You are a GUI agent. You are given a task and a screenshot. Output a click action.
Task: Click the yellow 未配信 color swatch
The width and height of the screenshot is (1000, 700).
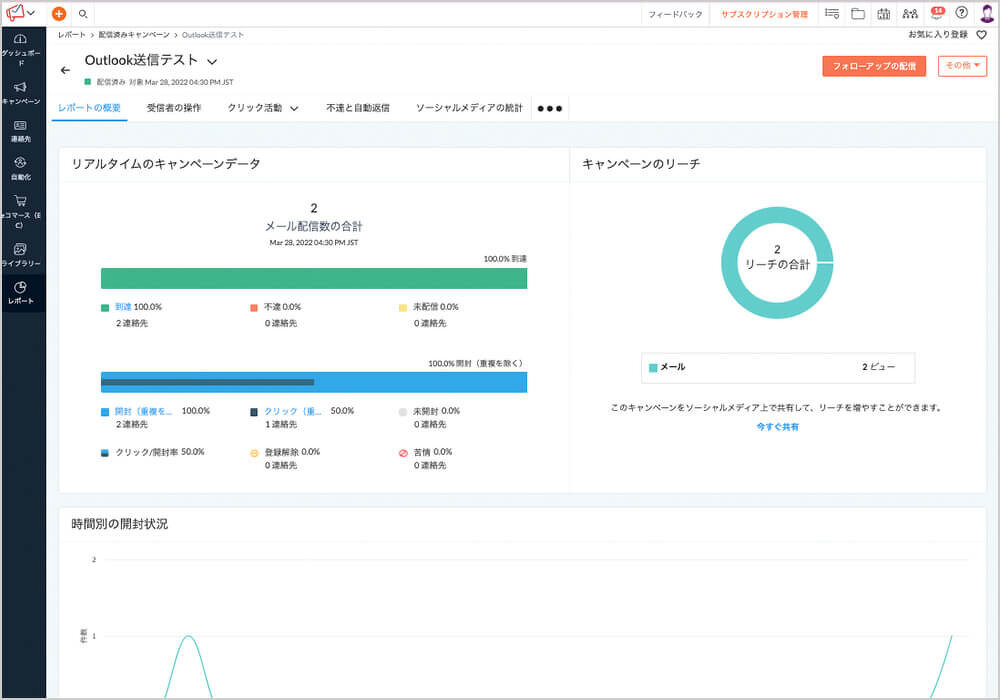pos(402,308)
